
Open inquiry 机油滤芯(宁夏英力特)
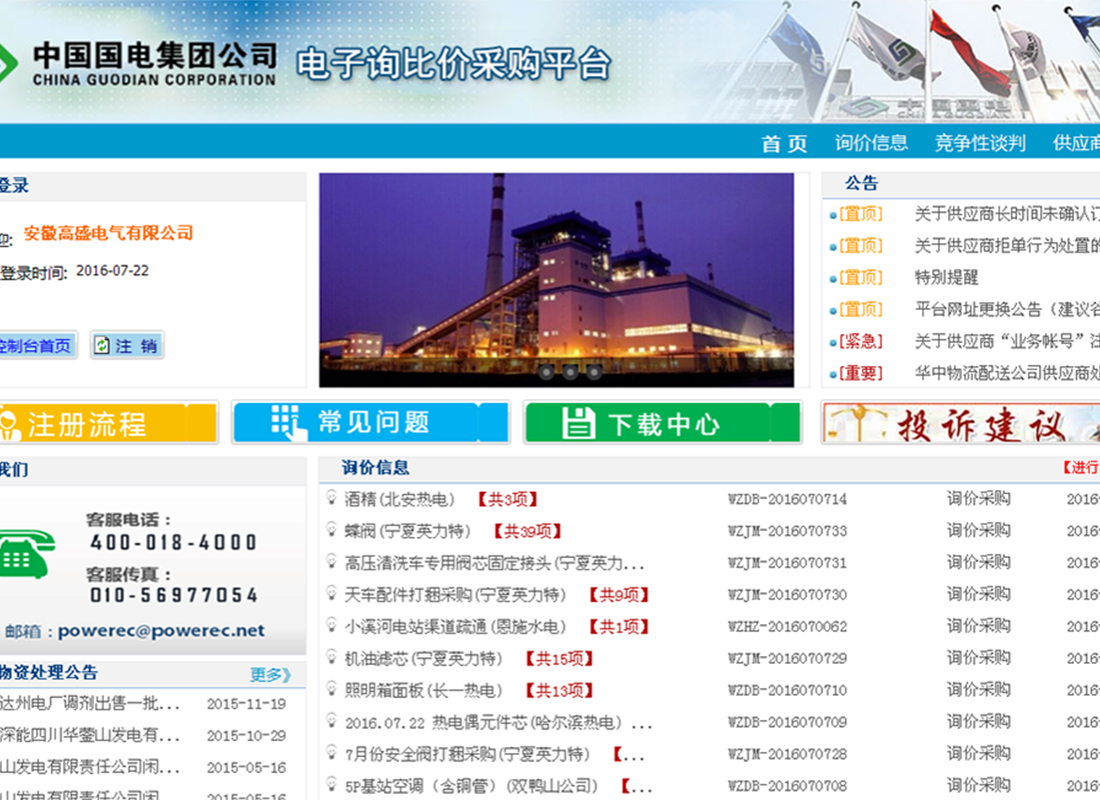point(423,659)
